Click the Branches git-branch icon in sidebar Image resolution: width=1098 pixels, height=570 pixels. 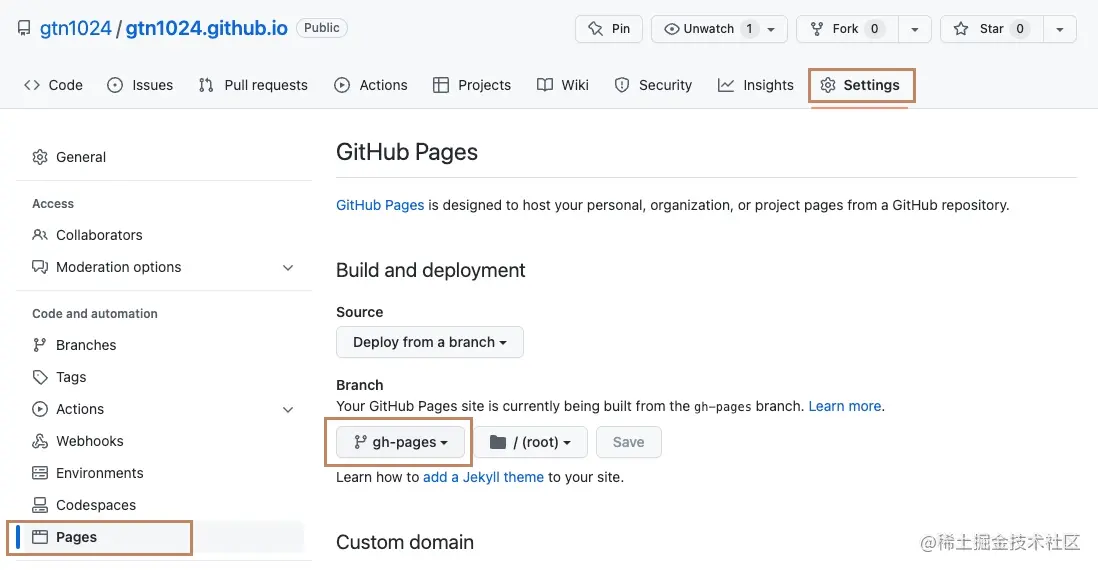coord(40,345)
